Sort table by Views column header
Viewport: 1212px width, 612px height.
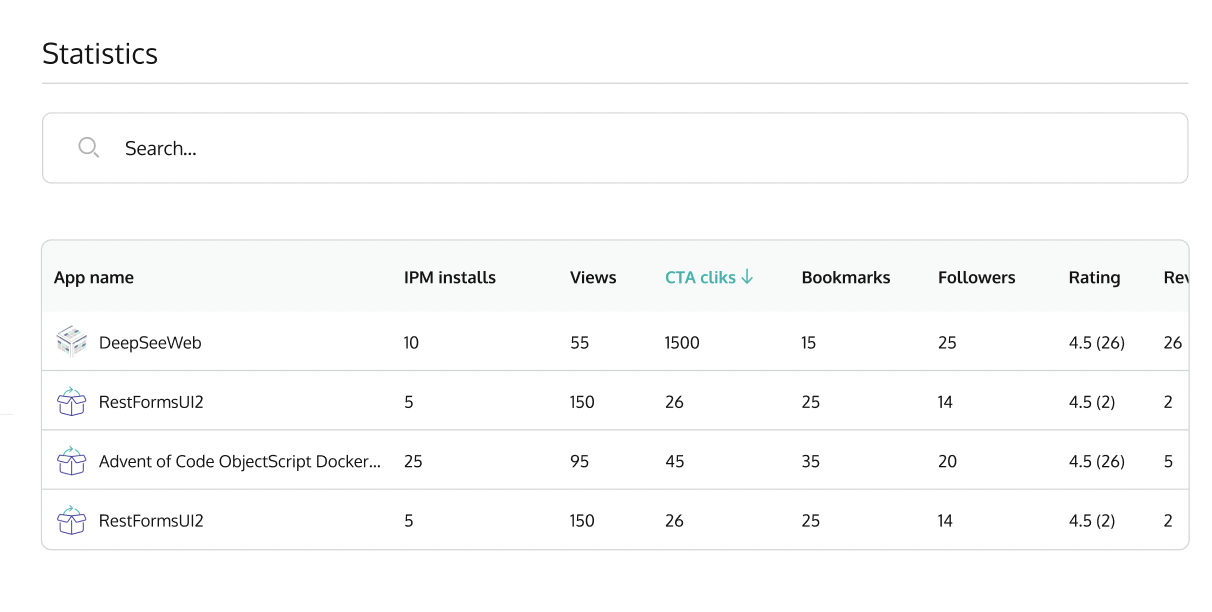click(x=593, y=278)
